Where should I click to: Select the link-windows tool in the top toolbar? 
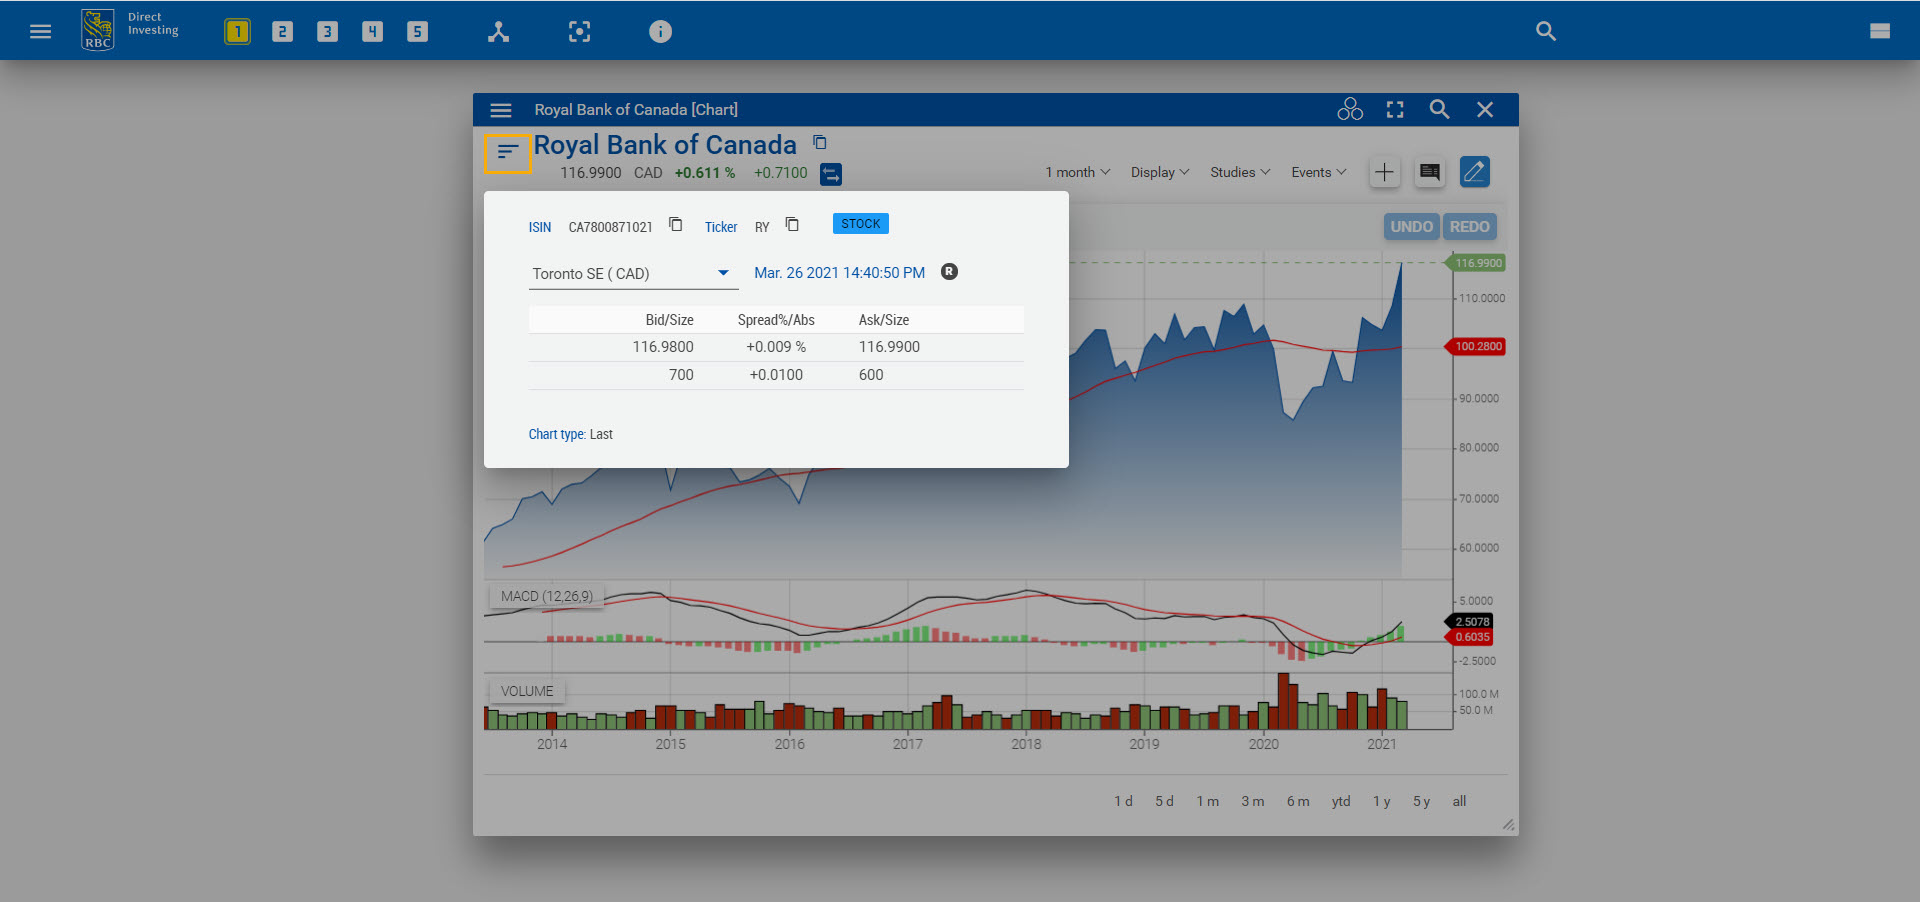point(498,31)
